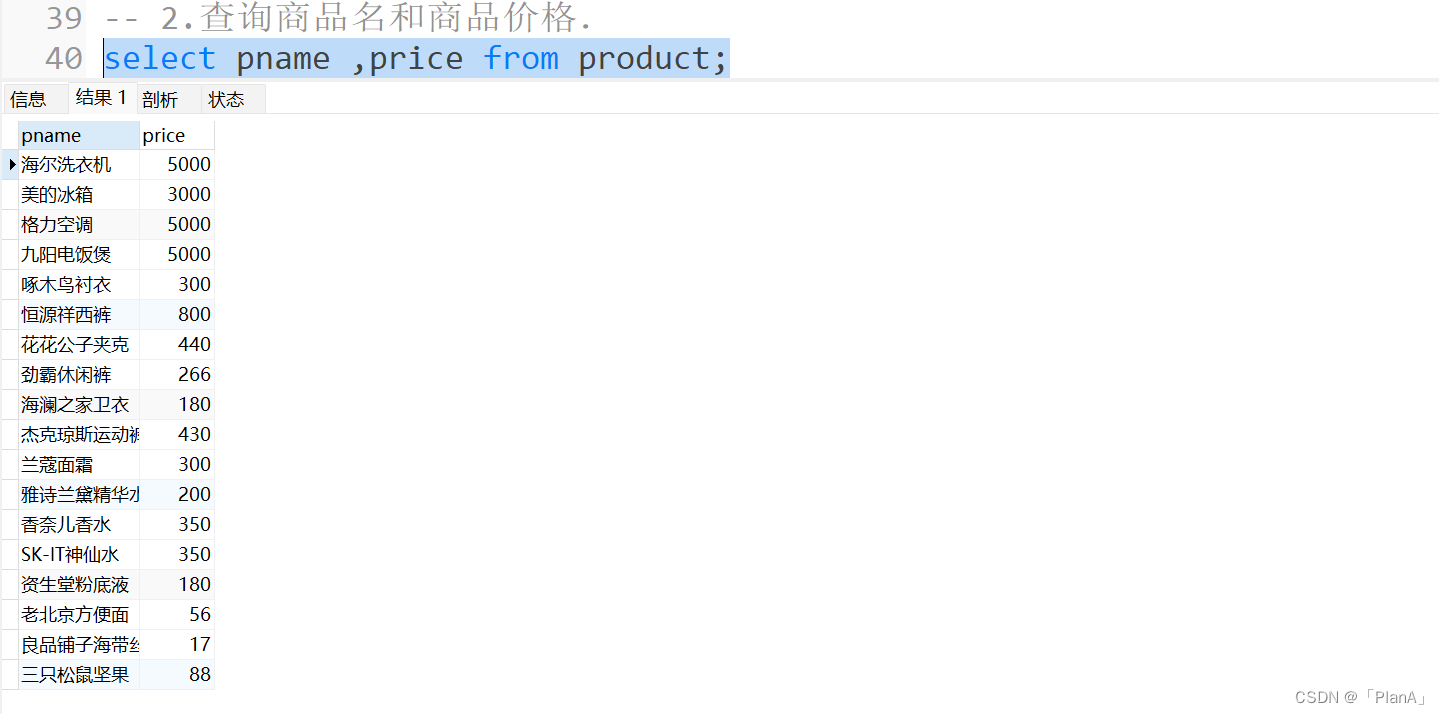Click the 兰蔻面霜 row
This screenshot has height=714, width=1439.
(x=116, y=465)
